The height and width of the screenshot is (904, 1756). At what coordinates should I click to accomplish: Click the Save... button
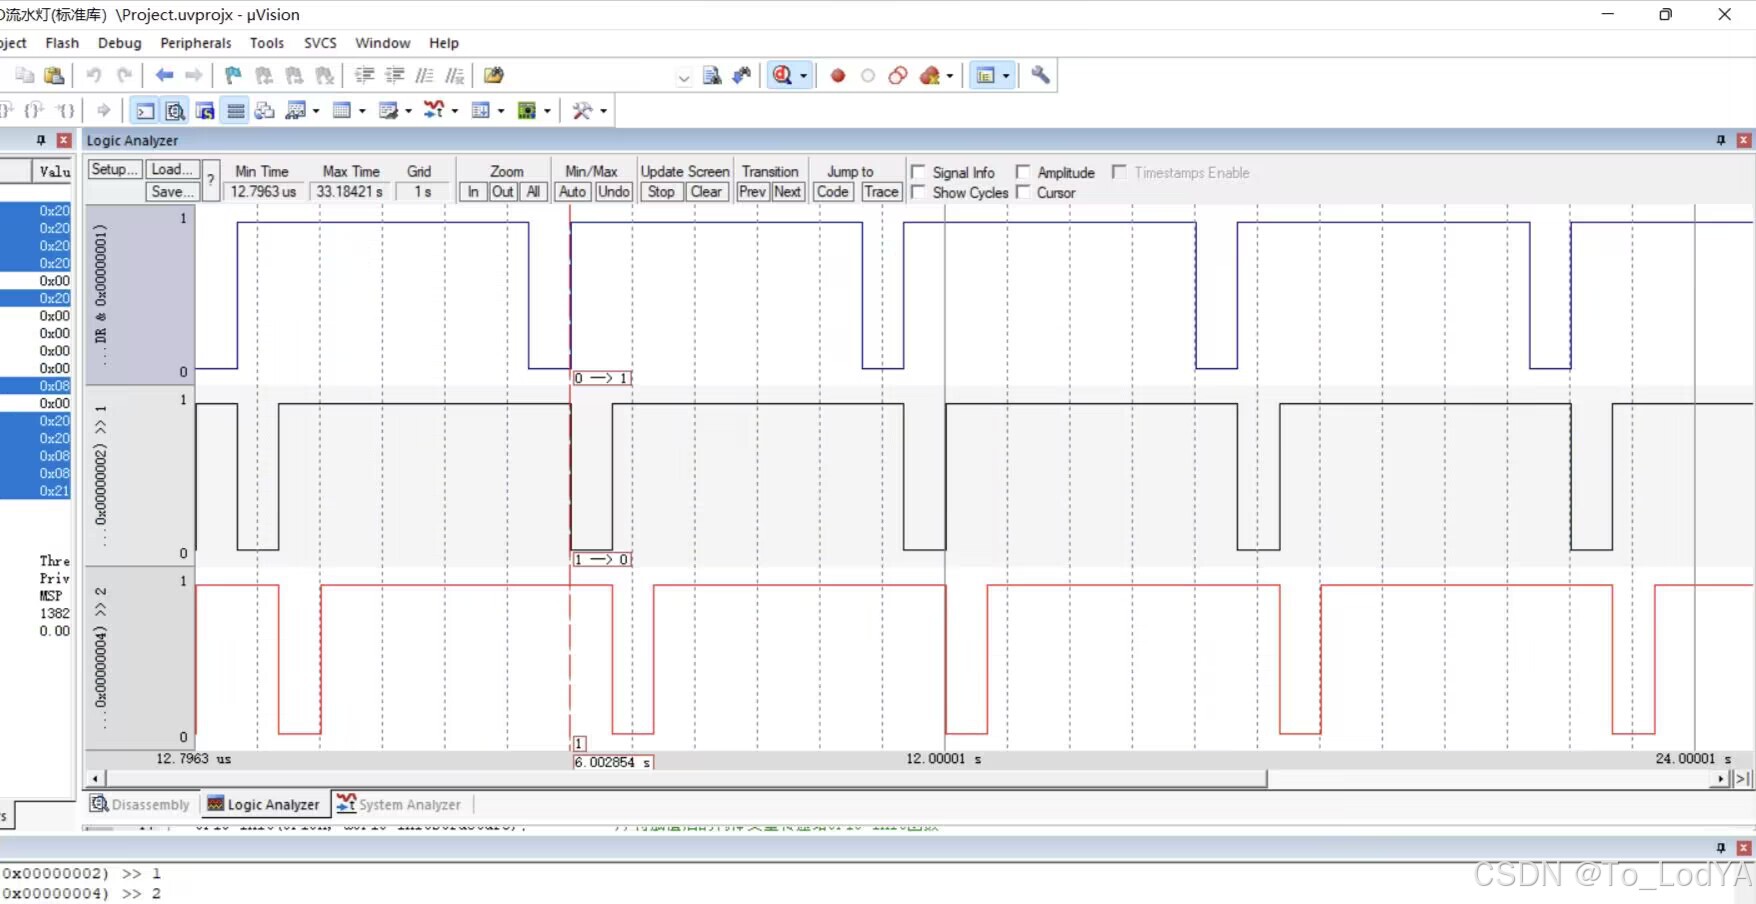coord(173,192)
